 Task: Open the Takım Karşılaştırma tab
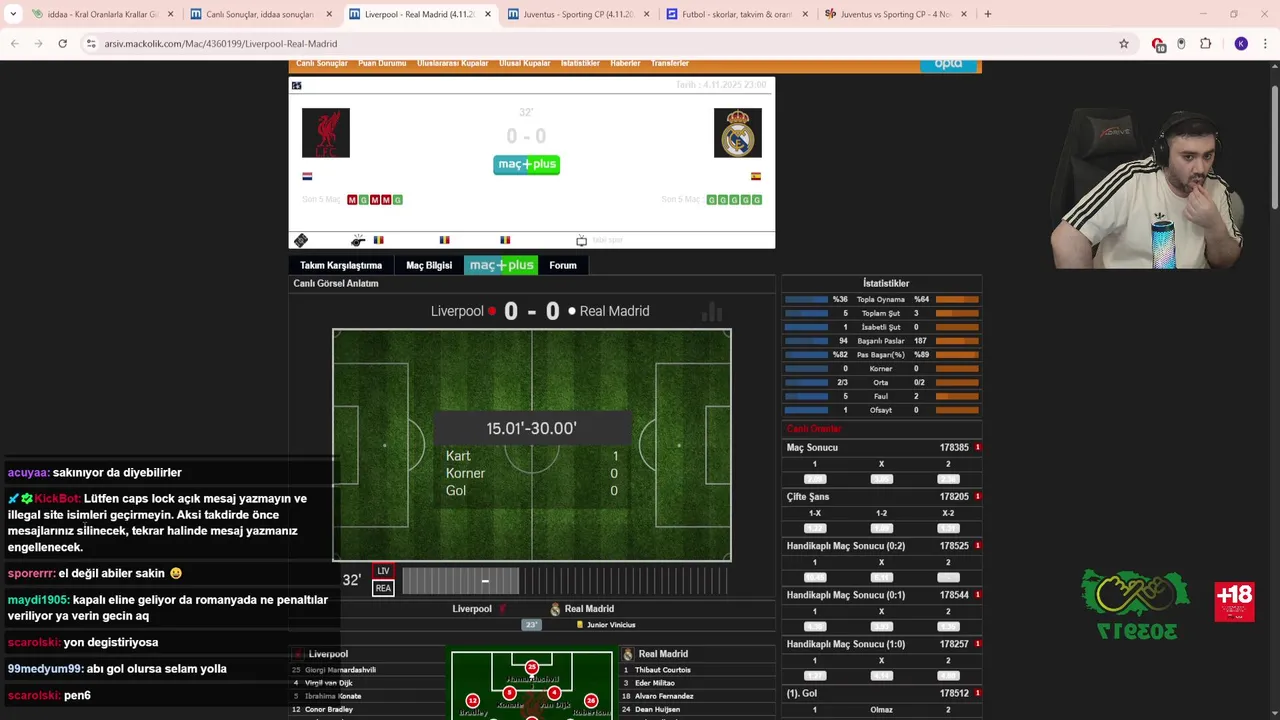(x=341, y=265)
